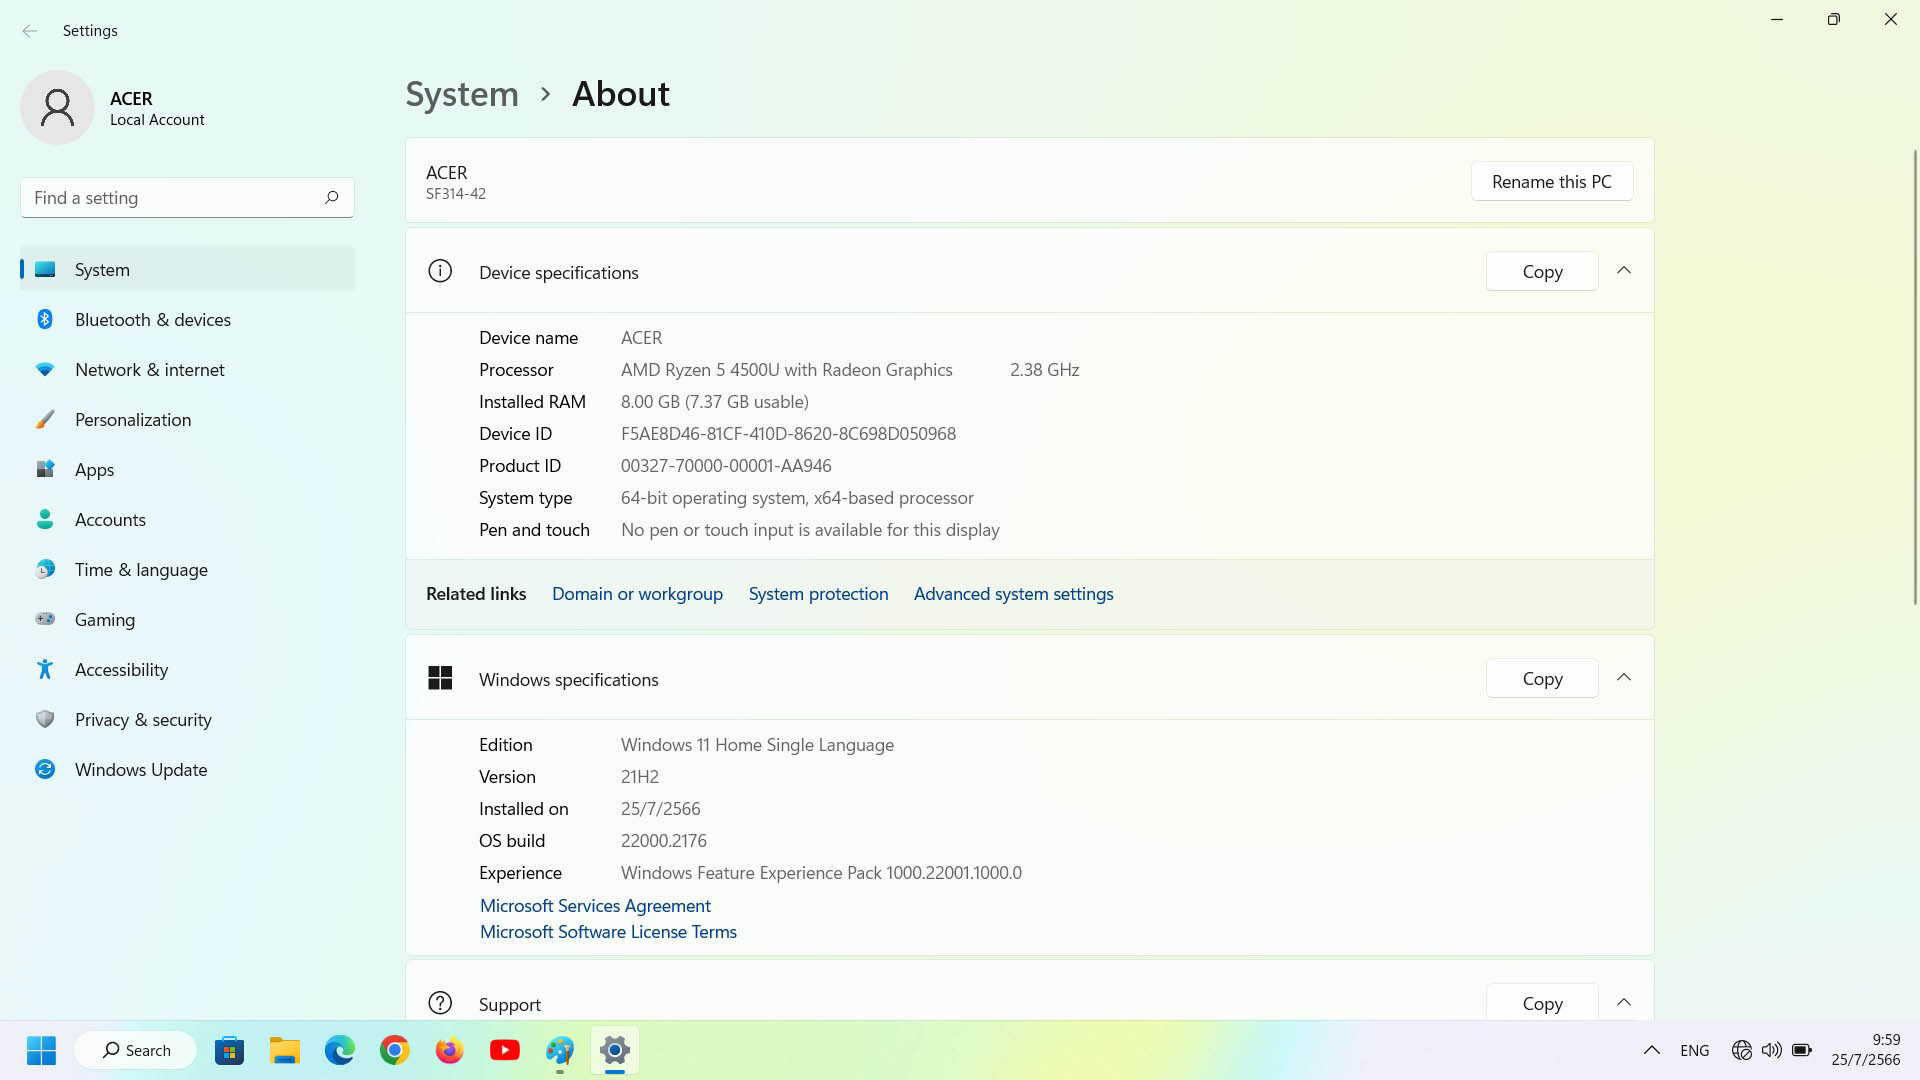Image resolution: width=1920 pixels, height=1080 pixels.
Task: Select the Accessibility figure icon
Action: point(45,669)
